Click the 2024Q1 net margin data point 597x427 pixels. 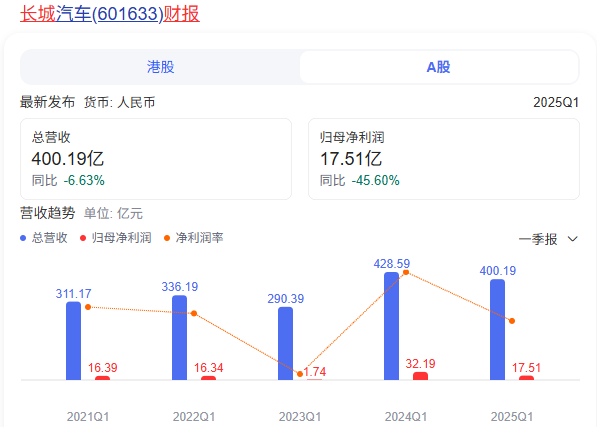click(406, 272)
